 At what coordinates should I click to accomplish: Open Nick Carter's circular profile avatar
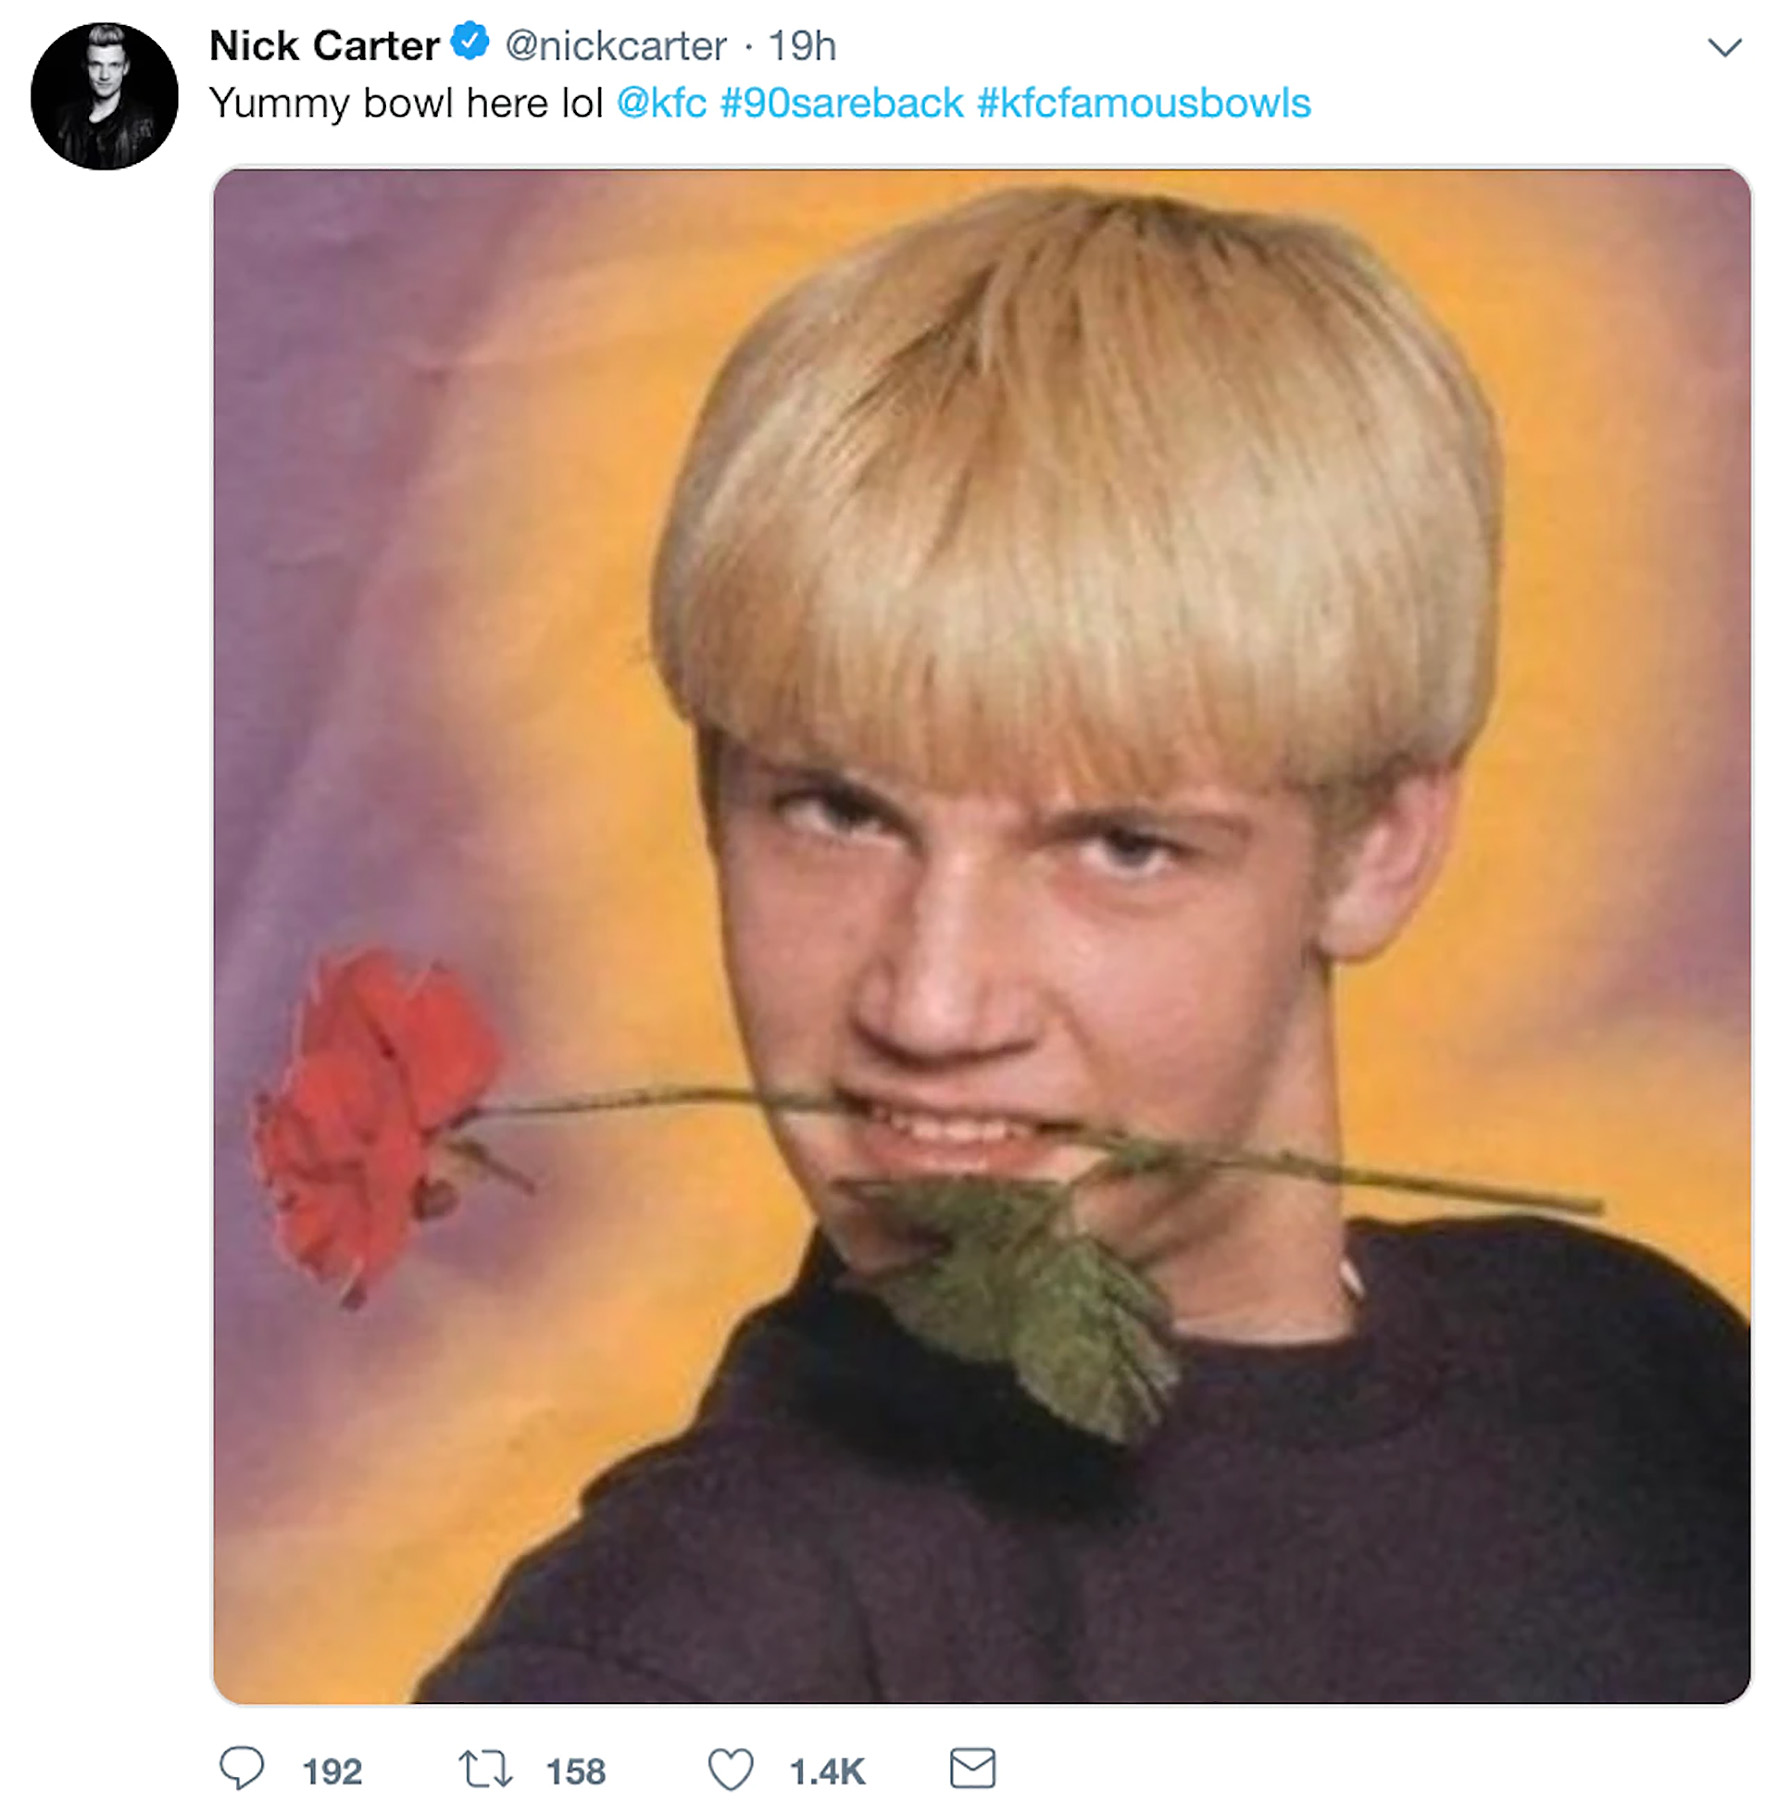click(x=104, y=96)
